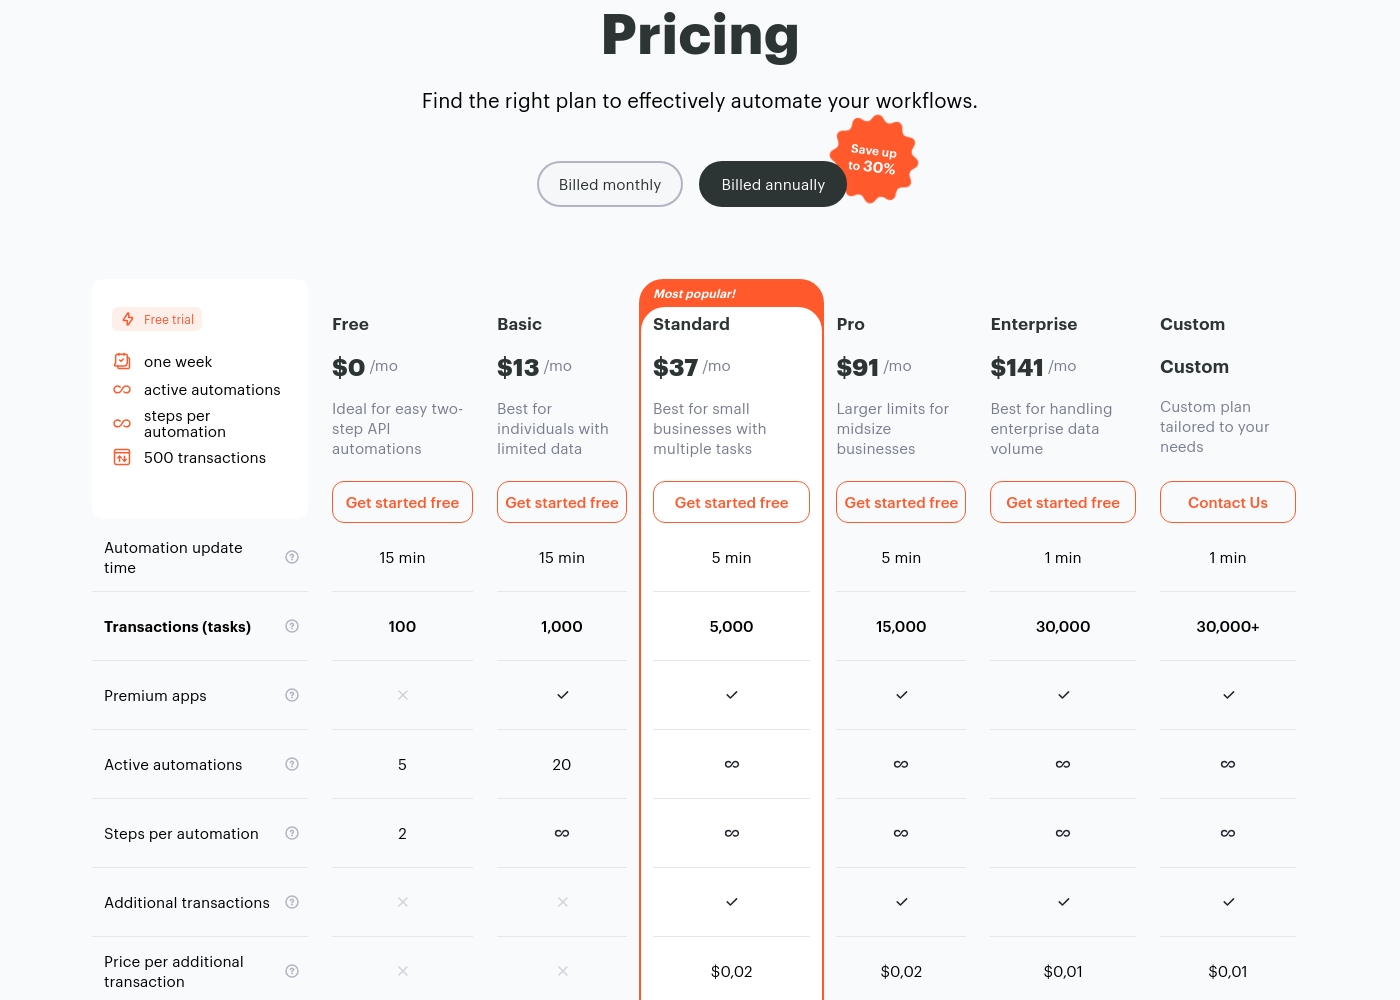Get started free on the Basic plan
The width and height of the screenshot is (1400, 1000).
tap(562, 502)
